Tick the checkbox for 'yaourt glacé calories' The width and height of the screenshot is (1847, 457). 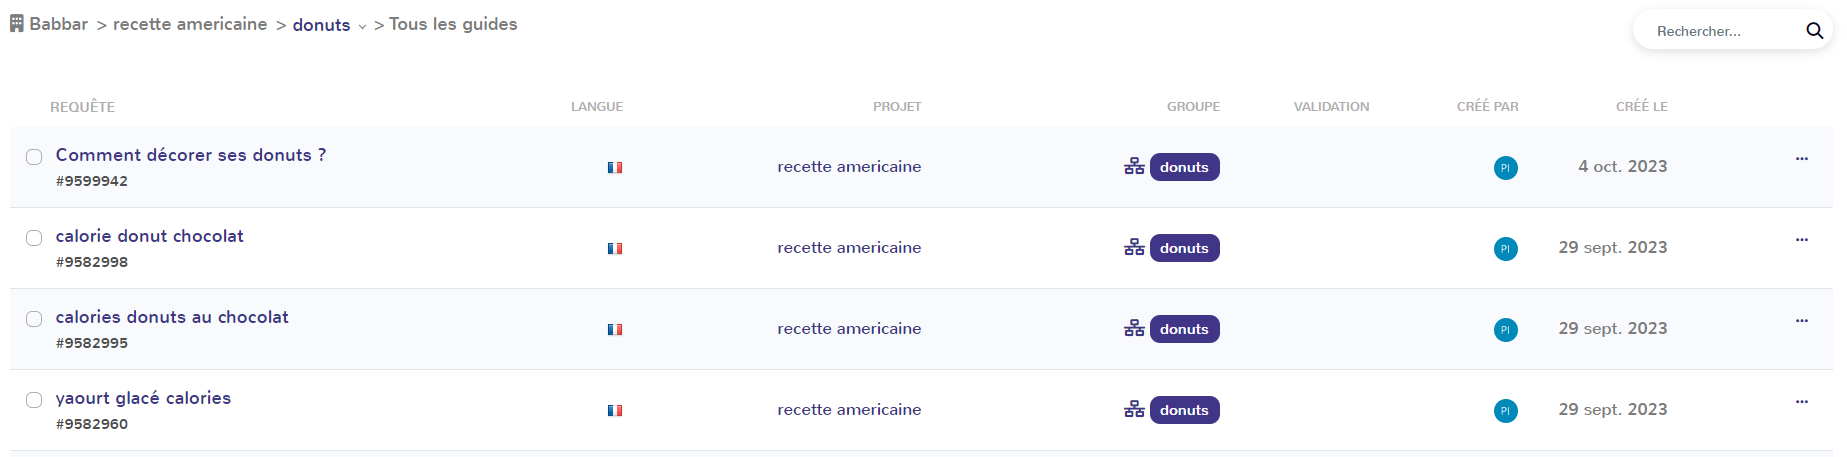tap(34, 400)
